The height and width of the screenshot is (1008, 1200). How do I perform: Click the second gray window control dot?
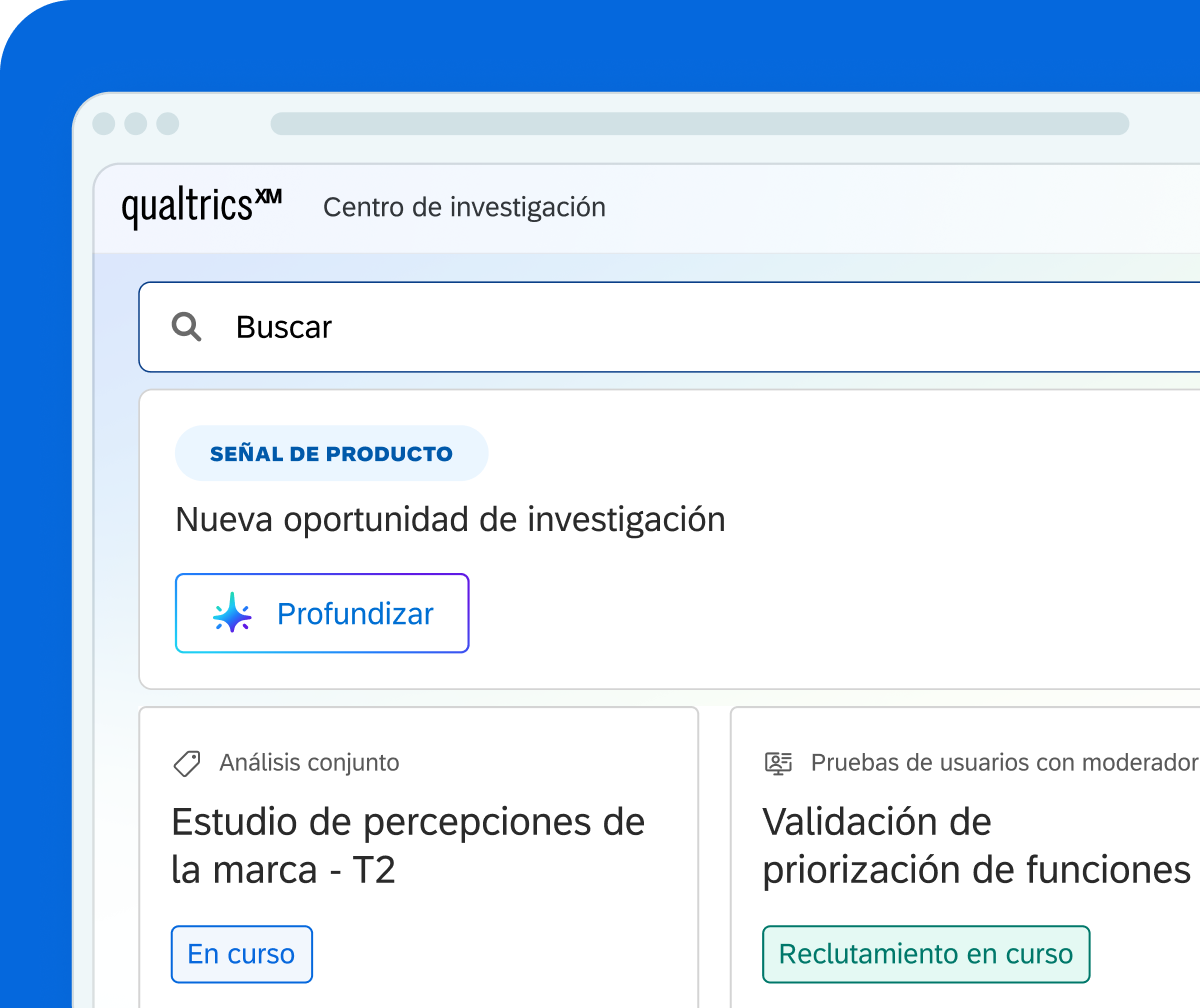pos(136,124)
